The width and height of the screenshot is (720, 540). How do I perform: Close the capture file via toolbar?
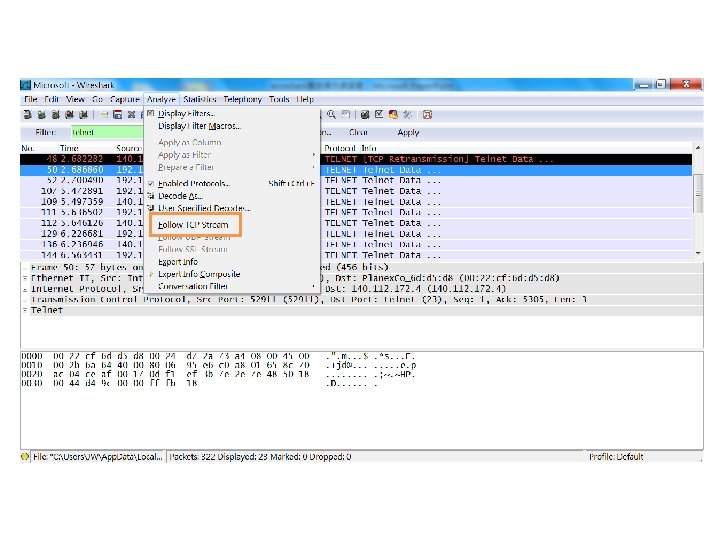coord(131,115)
